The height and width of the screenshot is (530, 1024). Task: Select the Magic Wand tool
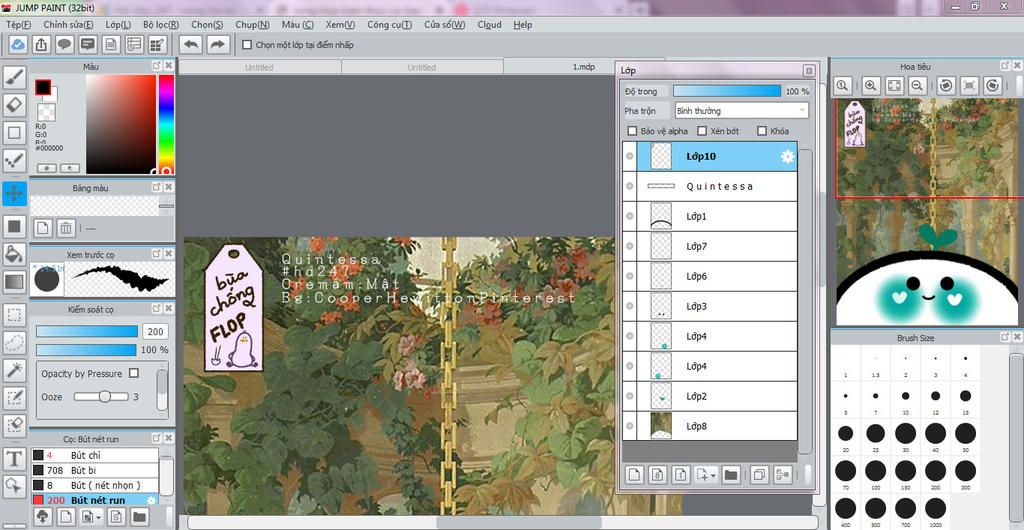pyautogui.click(x=14, y=370)
